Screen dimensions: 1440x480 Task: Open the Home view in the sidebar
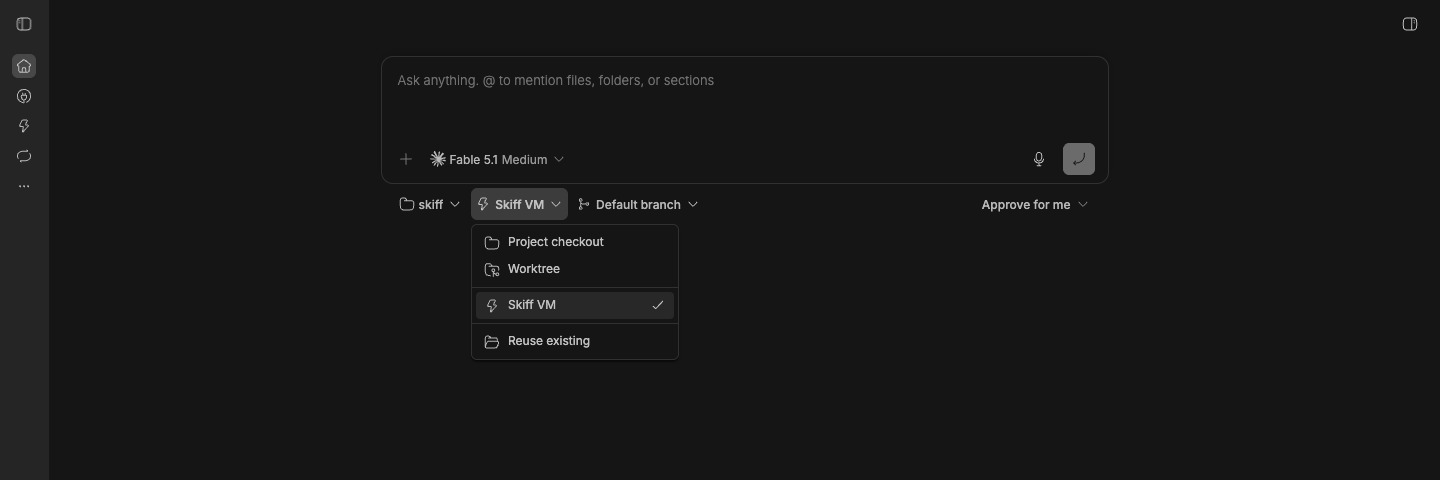click(24, 66)
